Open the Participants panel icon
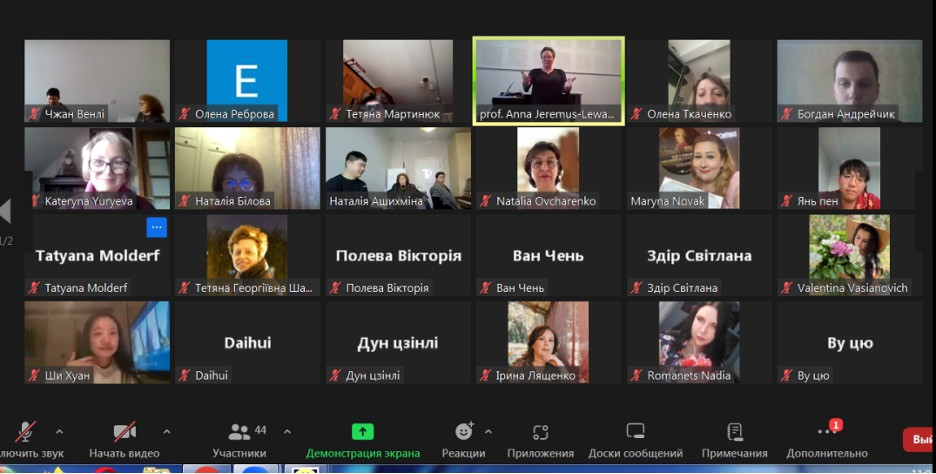The height and width of the screenshot is (474, 936). (239, 431)
